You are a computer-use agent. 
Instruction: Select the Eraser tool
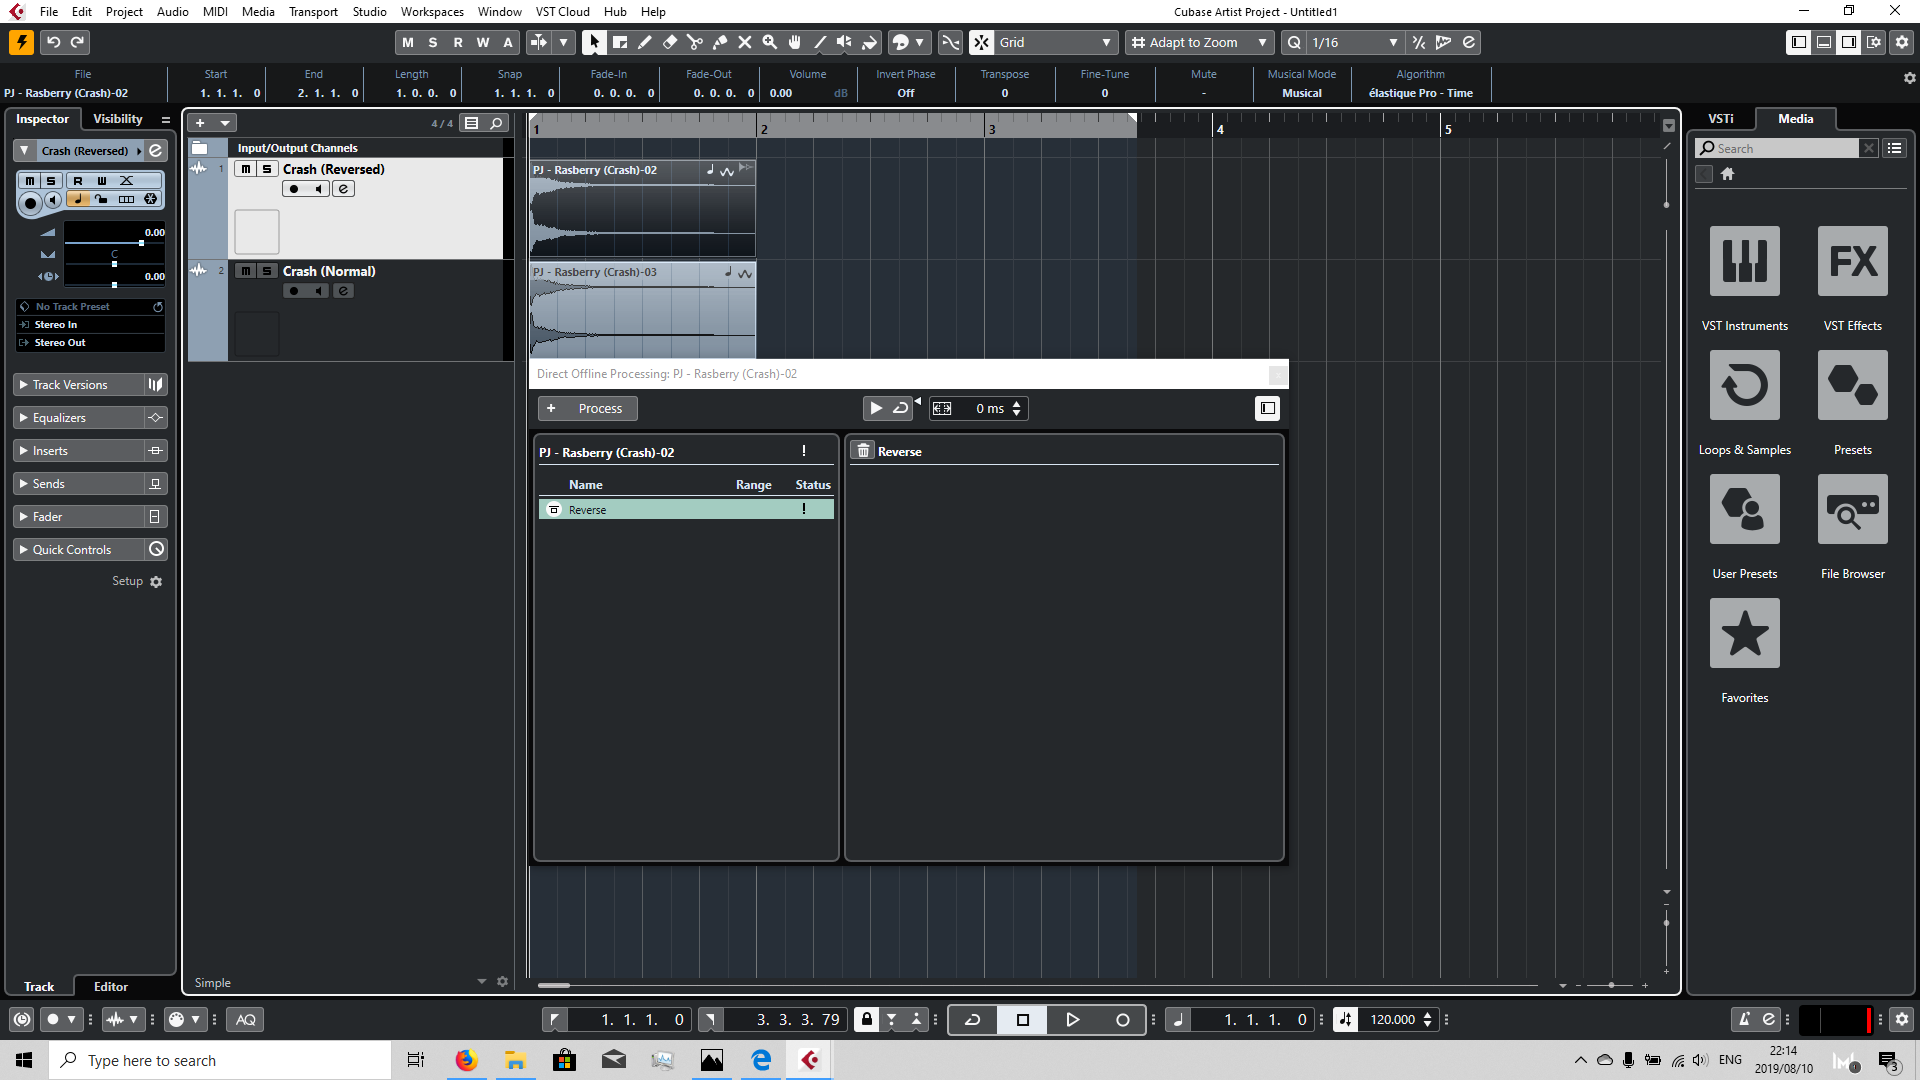coord(670,42)
